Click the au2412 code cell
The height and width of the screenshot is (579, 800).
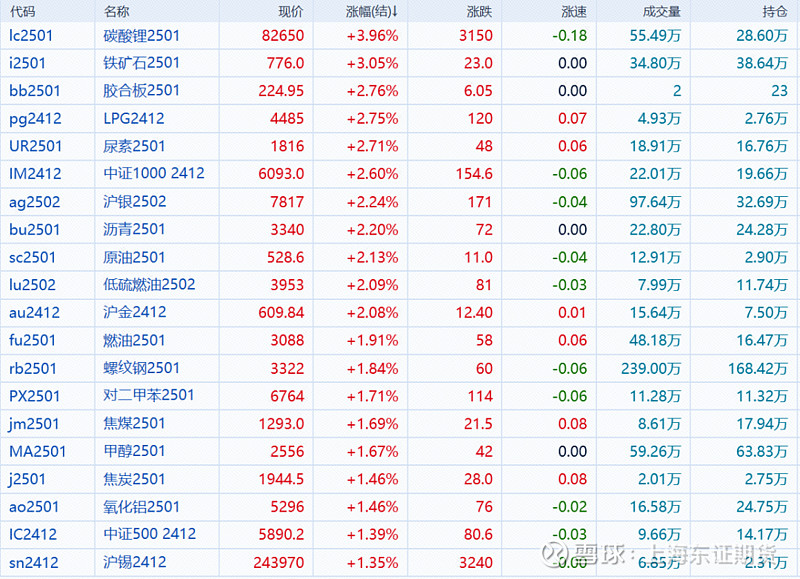[x=35, y=313]
